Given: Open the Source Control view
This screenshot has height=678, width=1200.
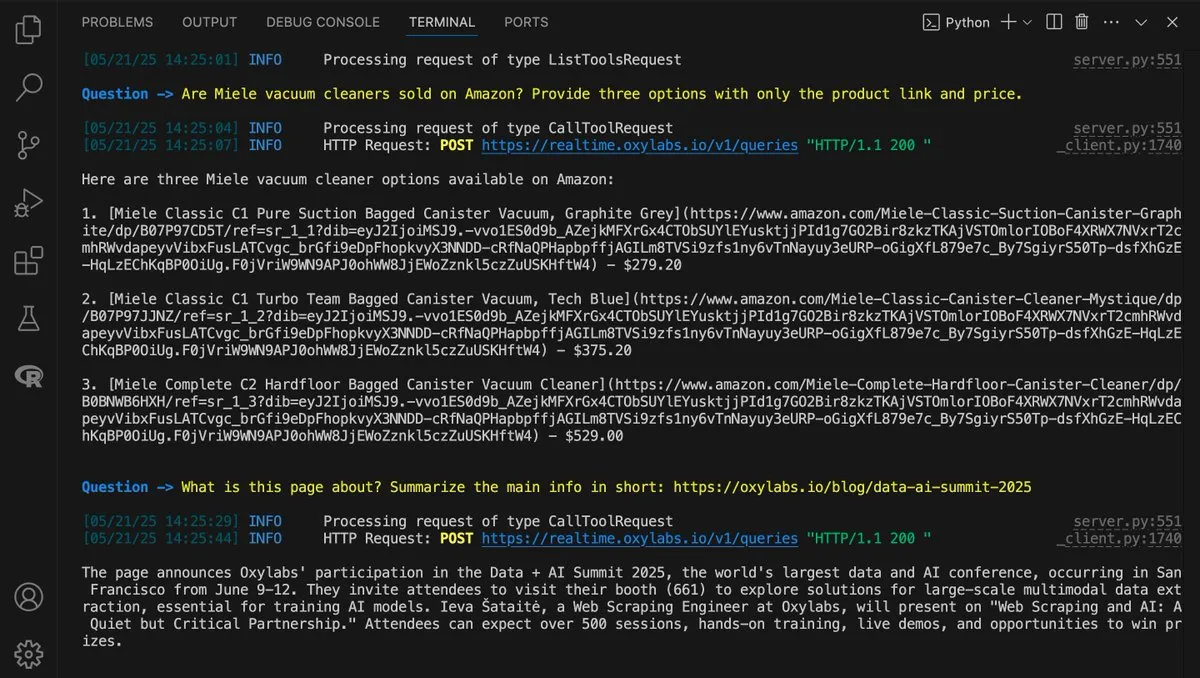Looking at the screenshot, I should [x=28, y=145].
